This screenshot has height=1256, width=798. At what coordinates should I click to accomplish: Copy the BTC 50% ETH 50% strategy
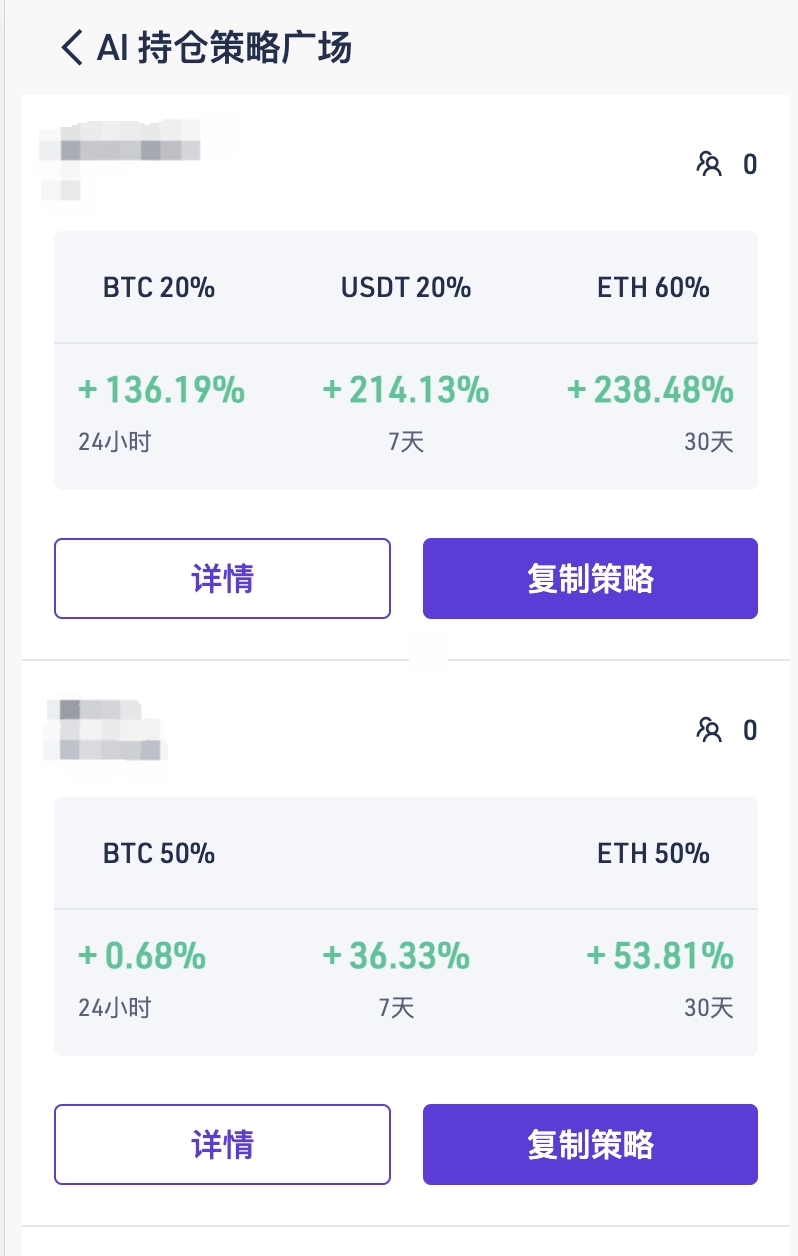(x=590, y=1144)
